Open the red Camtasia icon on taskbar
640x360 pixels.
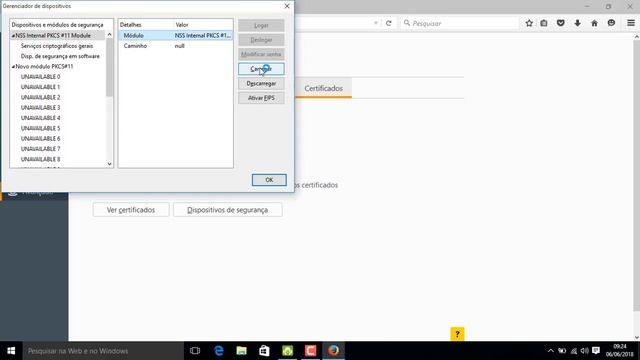click(310, 351)
